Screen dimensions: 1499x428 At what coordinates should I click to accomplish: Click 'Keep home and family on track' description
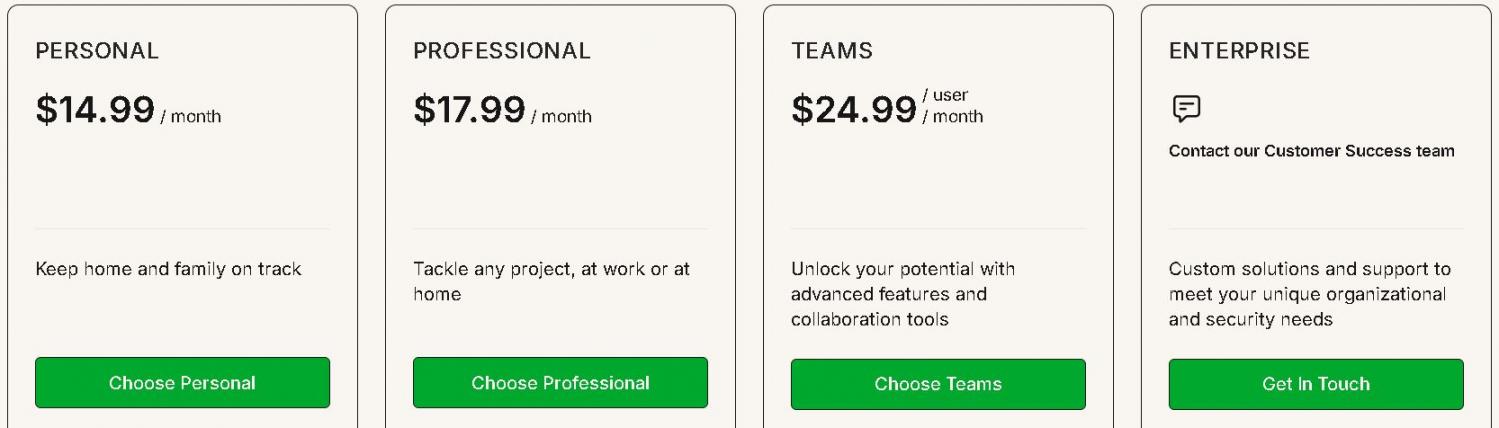(168, 269)
